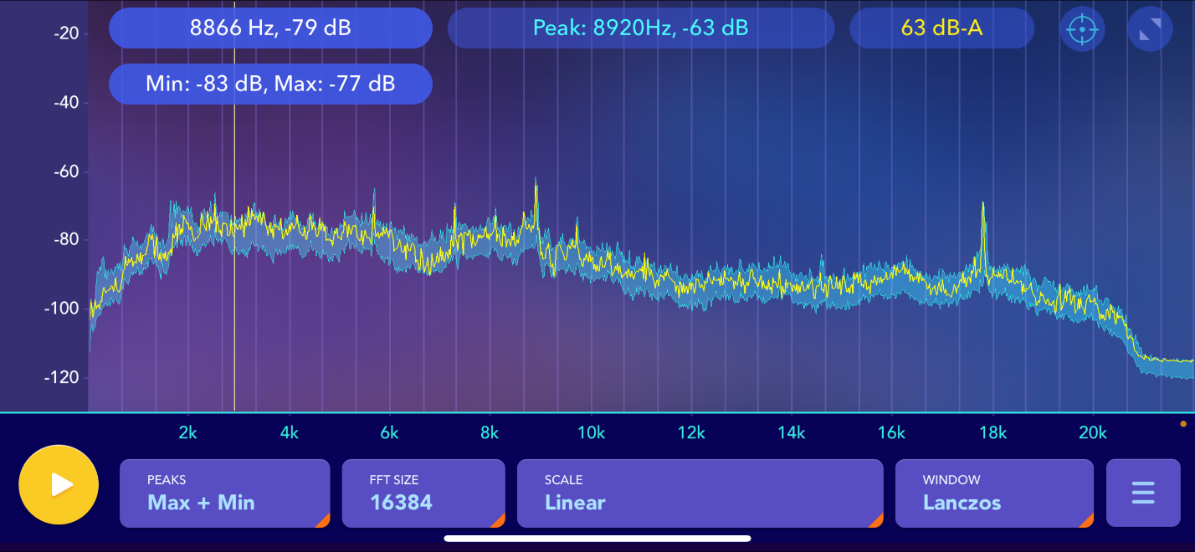Click the 14k frequency axis label
The width and height of the screenshot is (1195, 552).
[x=791, y=432]
